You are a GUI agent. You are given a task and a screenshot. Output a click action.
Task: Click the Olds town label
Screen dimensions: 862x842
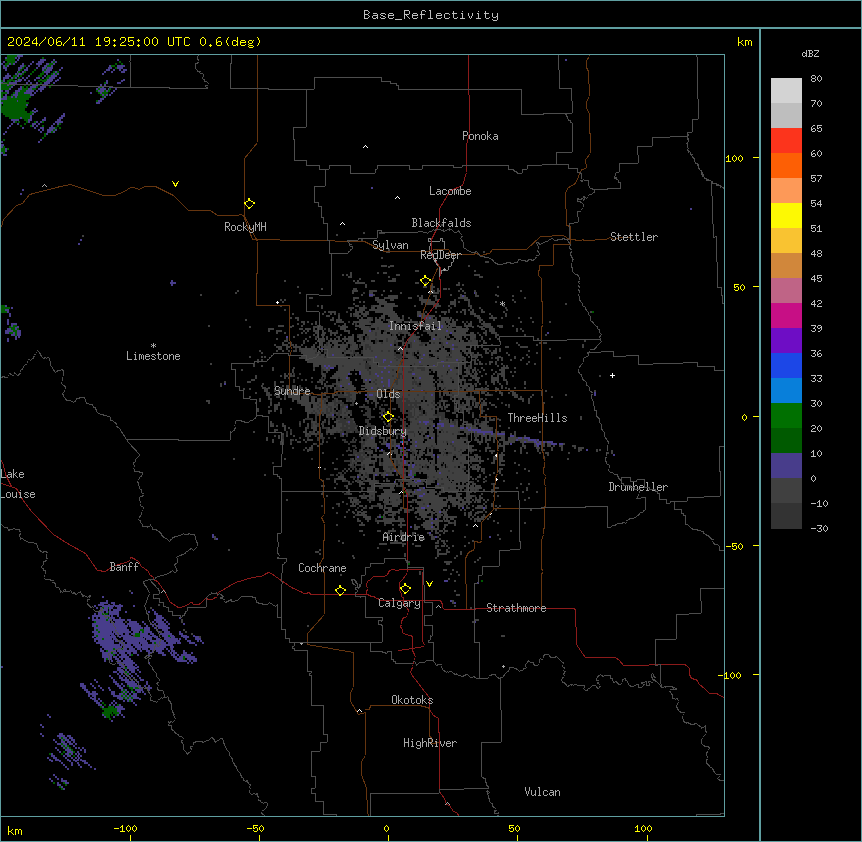pyautogui.click(x=388, y=394)
